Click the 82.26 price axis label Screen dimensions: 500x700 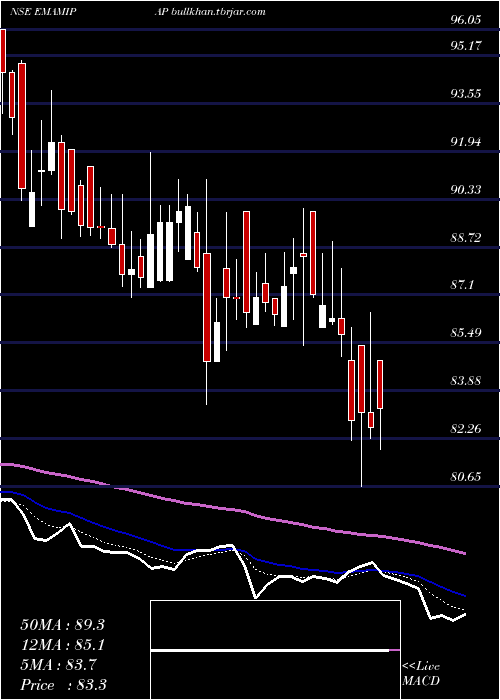click(x=466, y=429)
